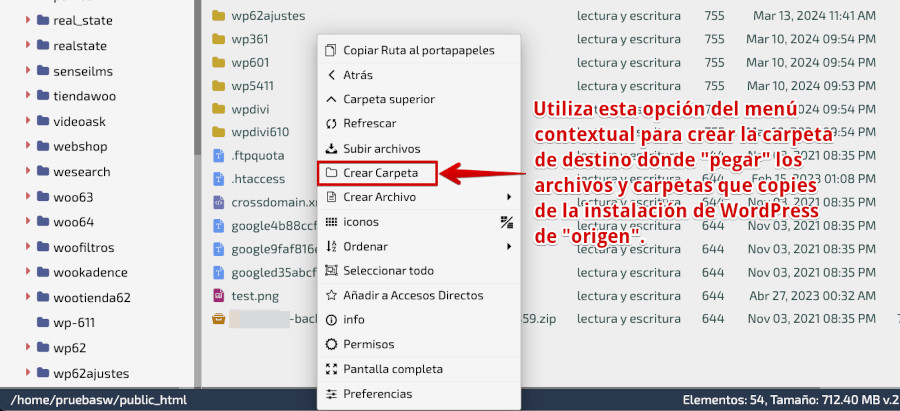Click the crossdomain xml code file icon
900x411 pixels.
coord(218,202)
